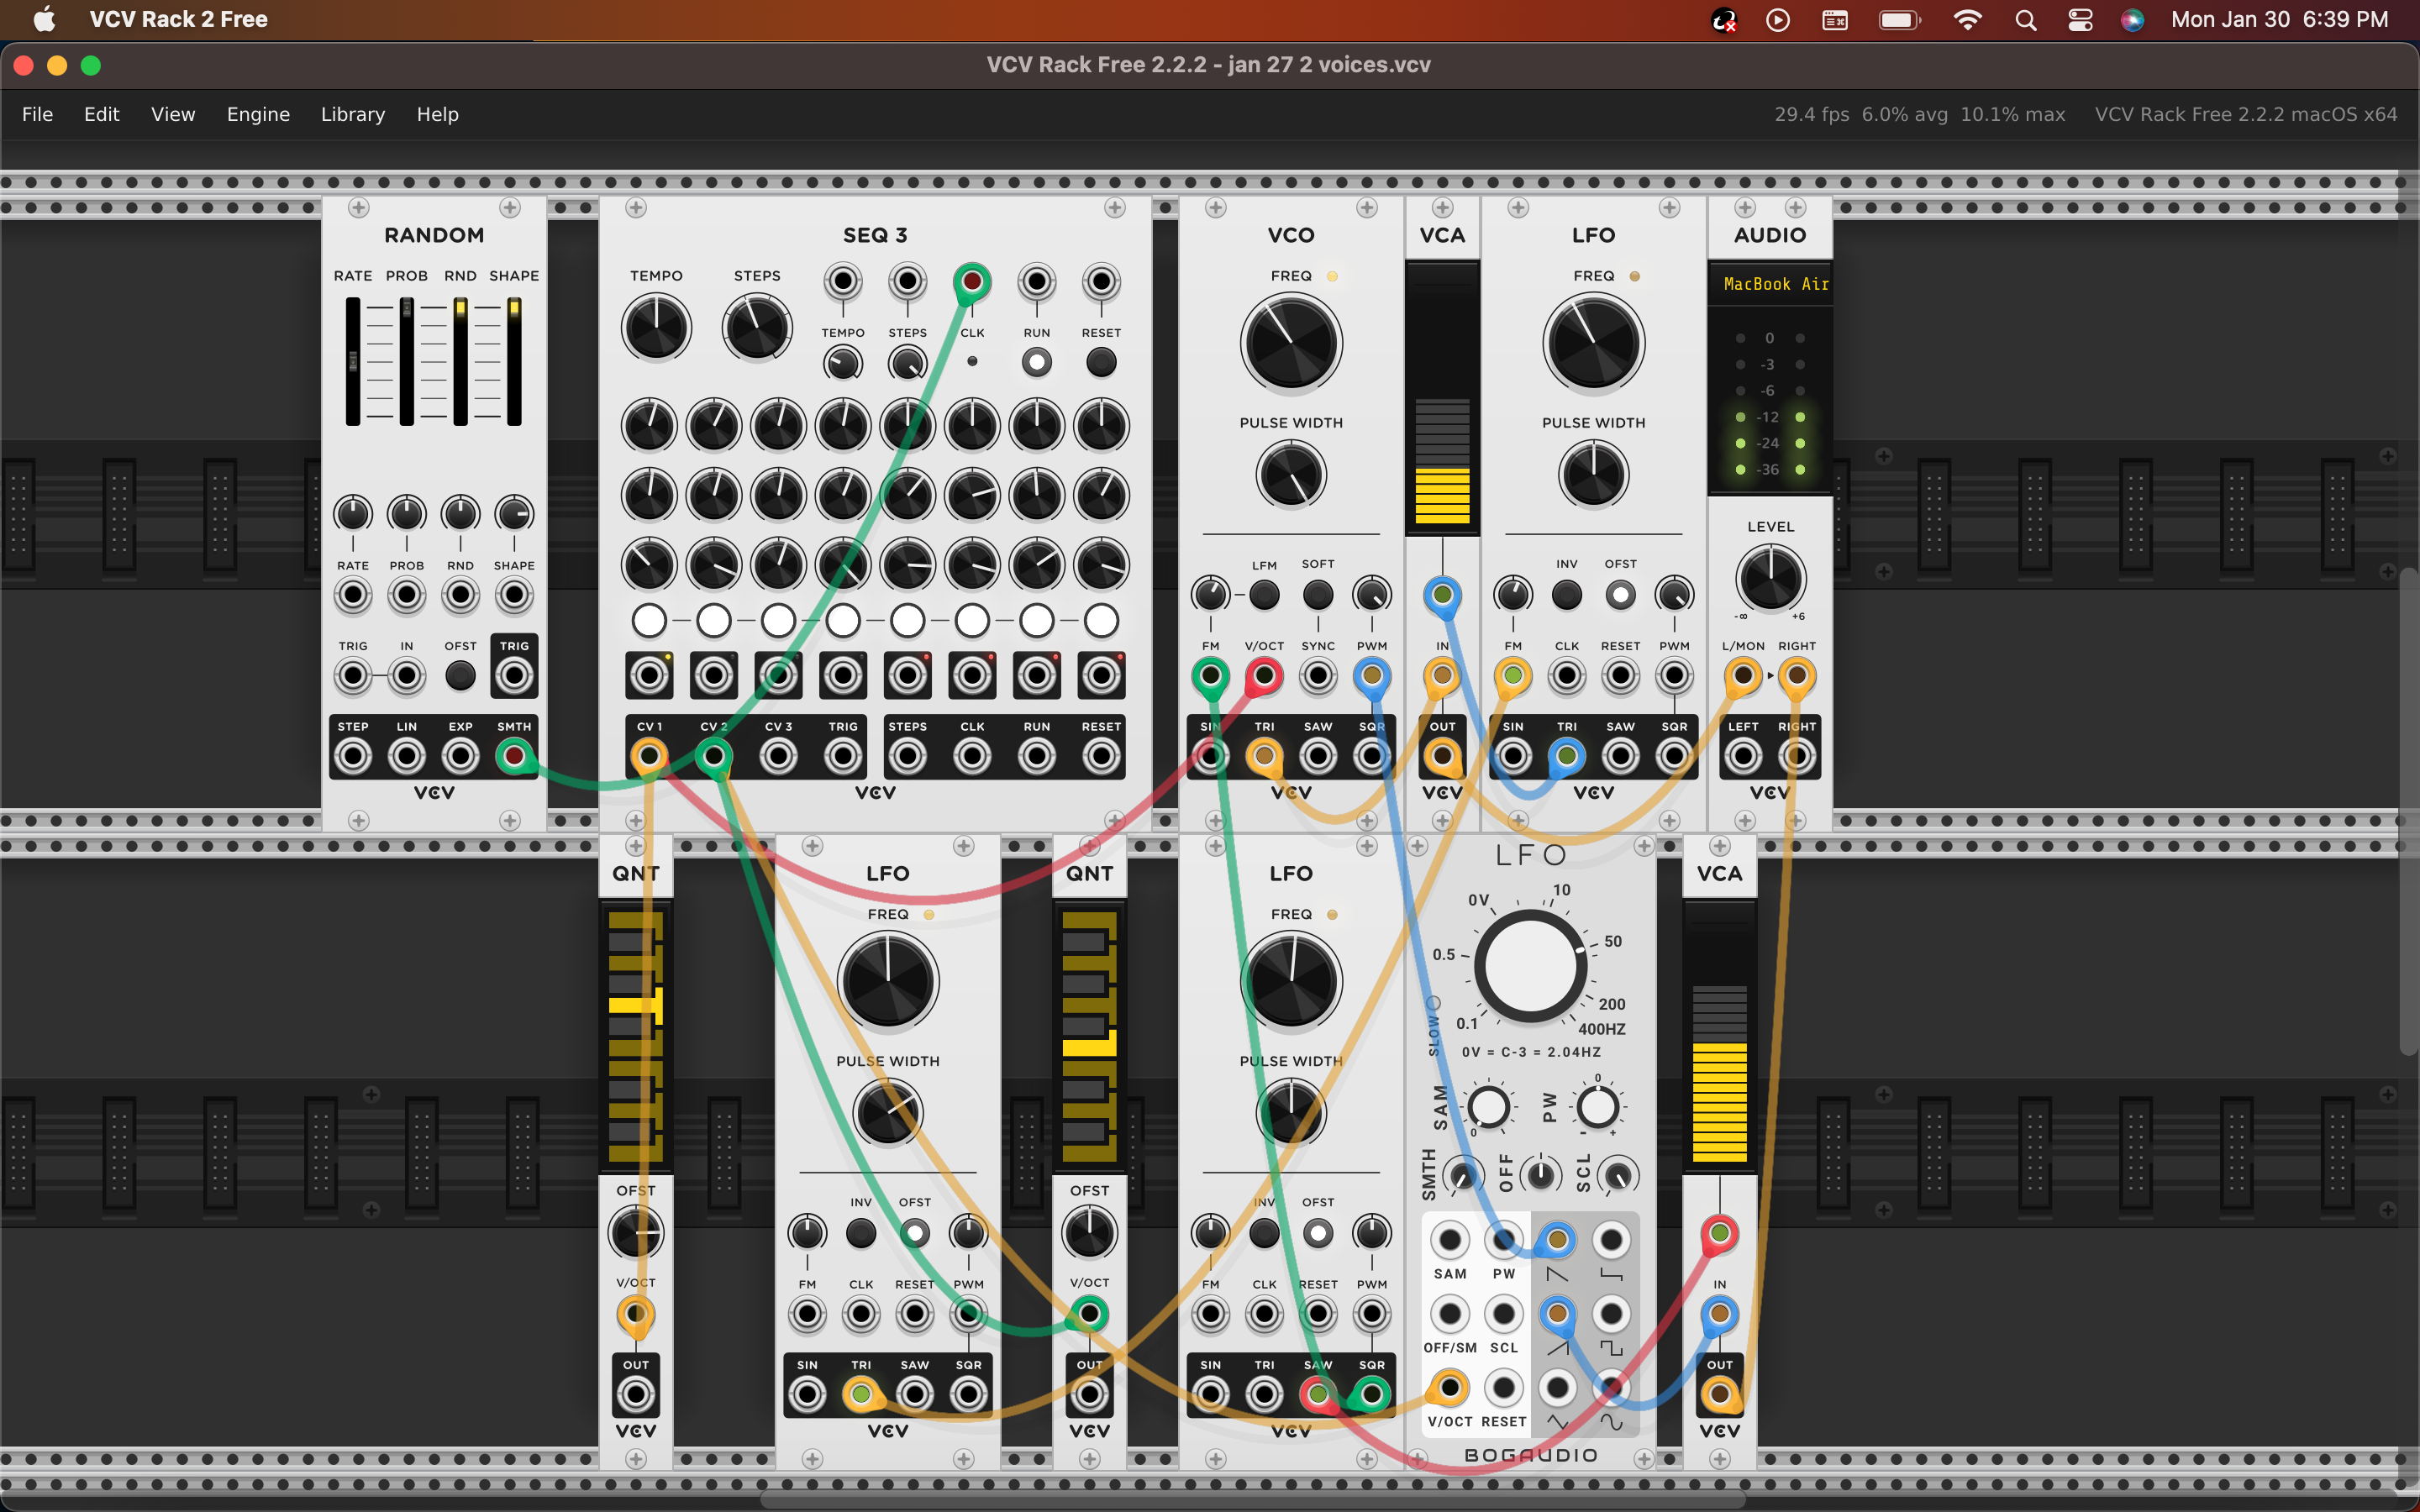
Task: Click the top LFO FREQ knob
Action: (x=1593, y=343)
